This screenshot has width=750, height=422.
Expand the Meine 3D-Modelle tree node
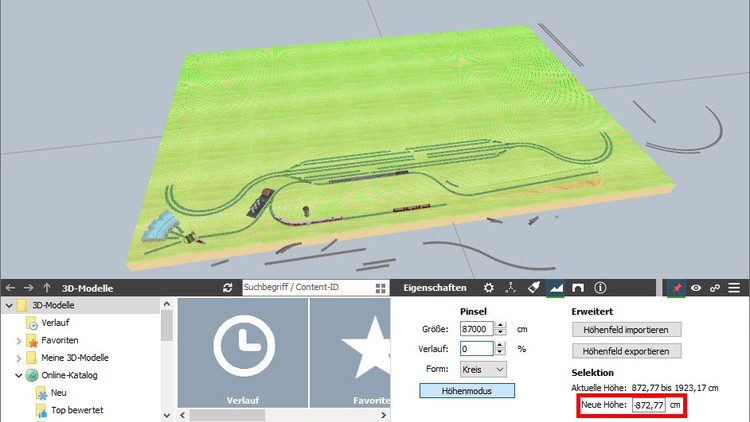click(19, 358)
